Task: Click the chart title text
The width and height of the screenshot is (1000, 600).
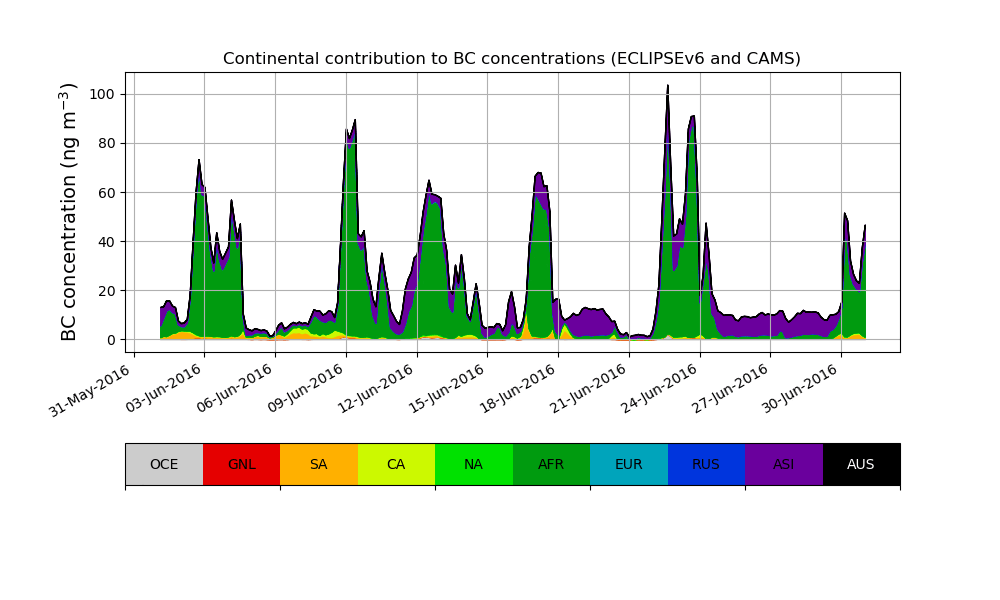Action: [x=512, y=59]
